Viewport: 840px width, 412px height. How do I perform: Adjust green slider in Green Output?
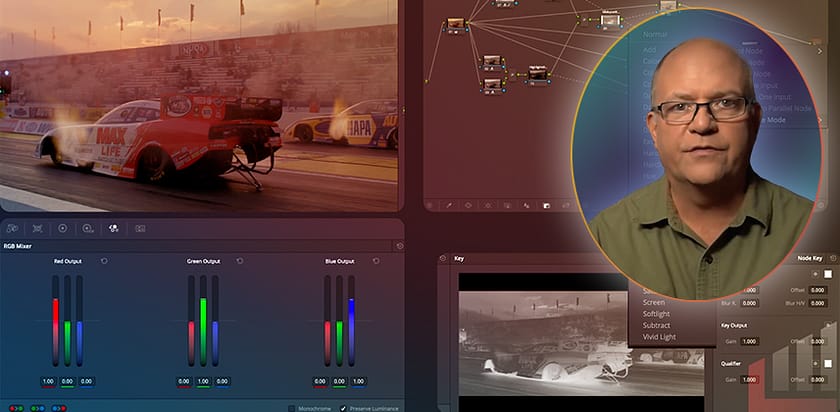[x=203, y=320]
